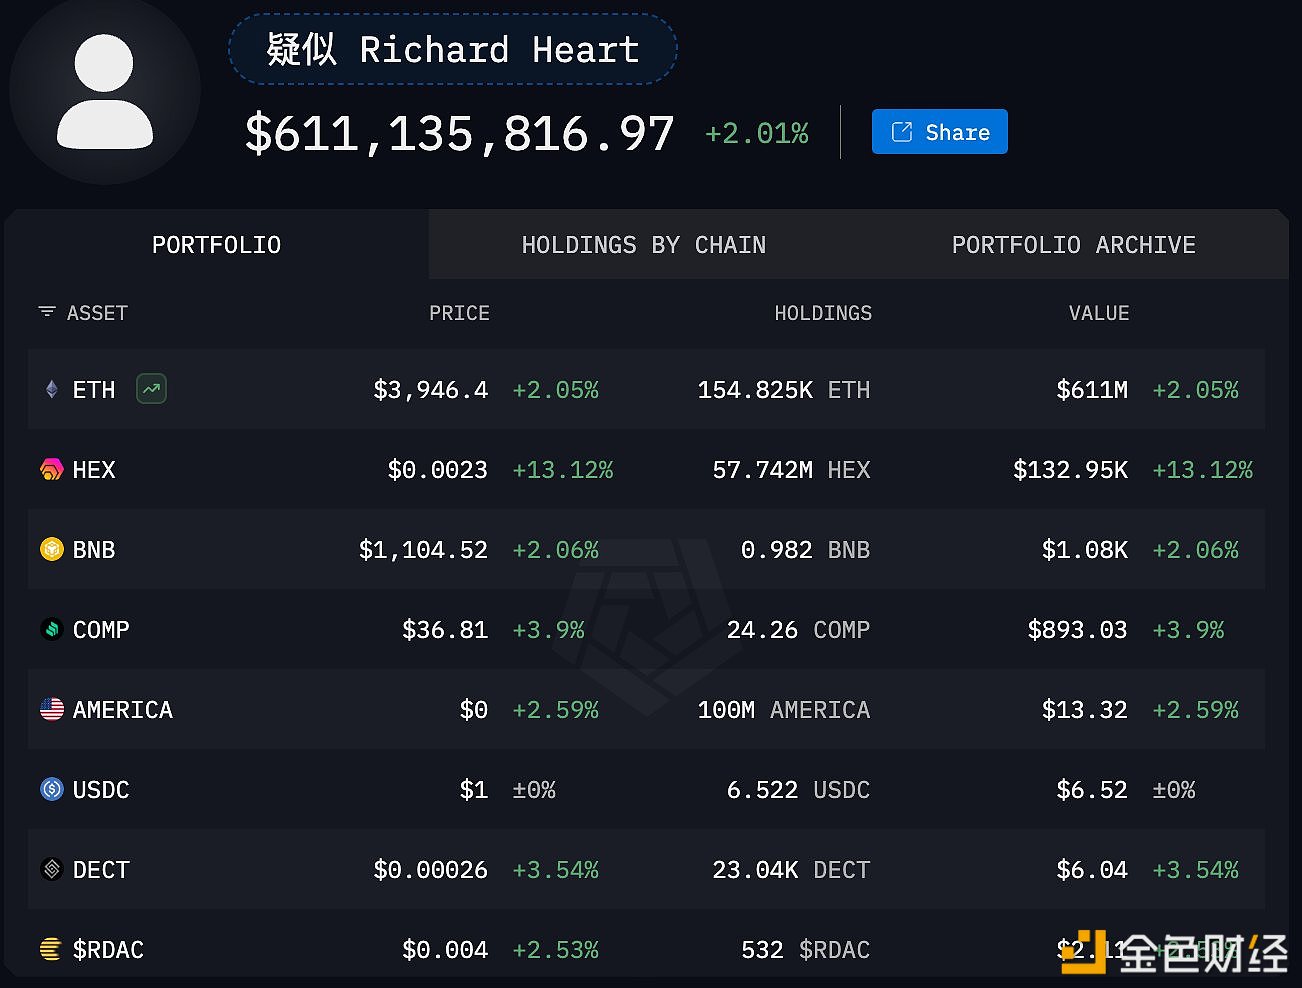Click the $RDAC token icon
This screenshot has width=1302, height=988.
pos(51,949)
